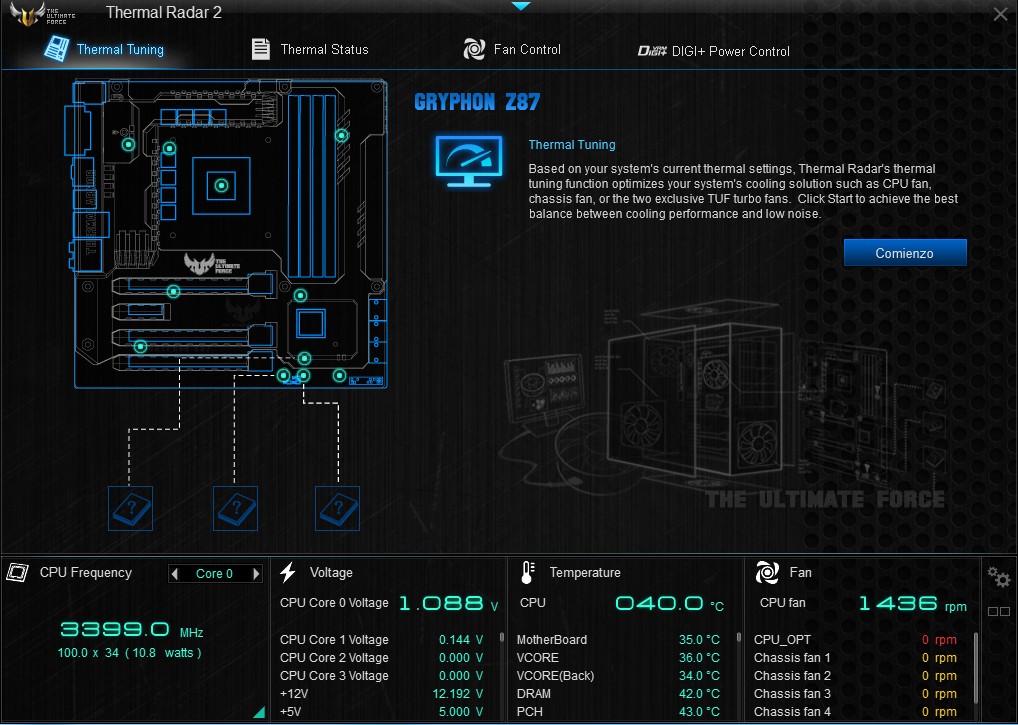1018x725 pixels.
Task: Expand CPU Frequency panel corner triangle
Action: coord(259,713)
